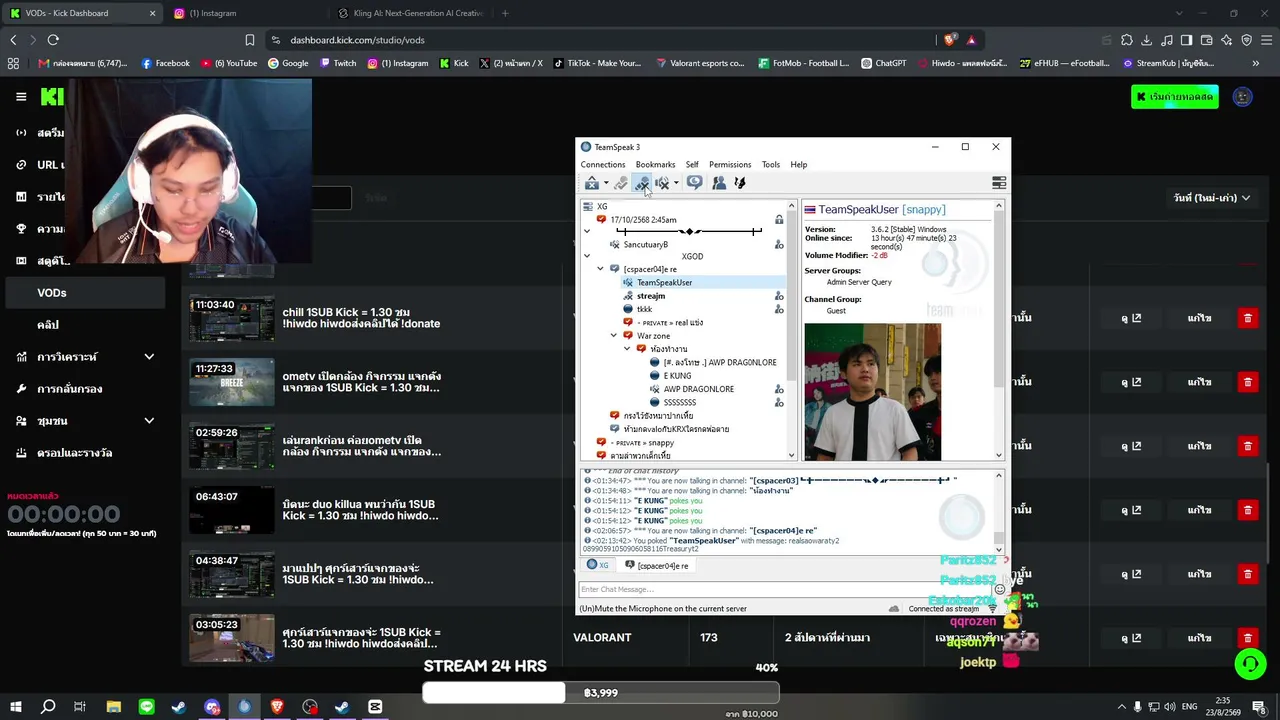Delete the 11:03:40 VOD with red trash
Image resolution: width=1280 pixels, height=720 pixels.
1247,318
